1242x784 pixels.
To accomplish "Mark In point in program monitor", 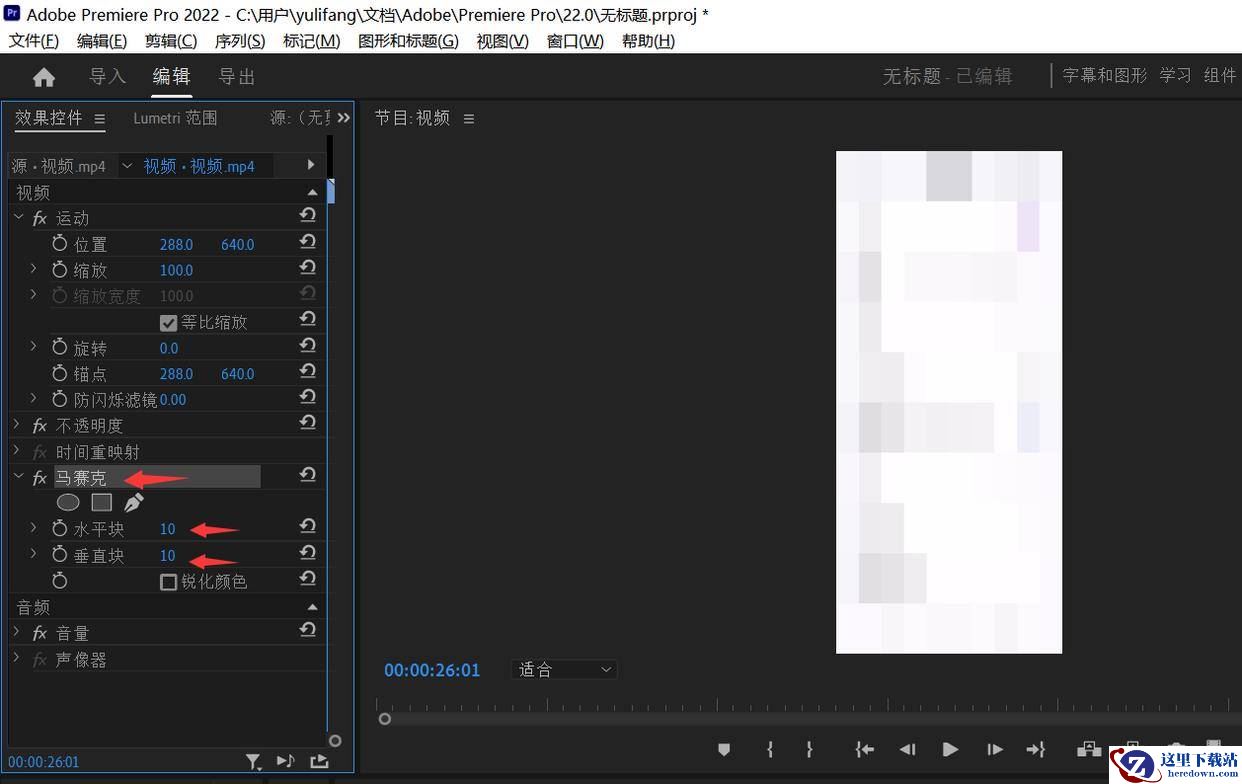I will (770, 749).
